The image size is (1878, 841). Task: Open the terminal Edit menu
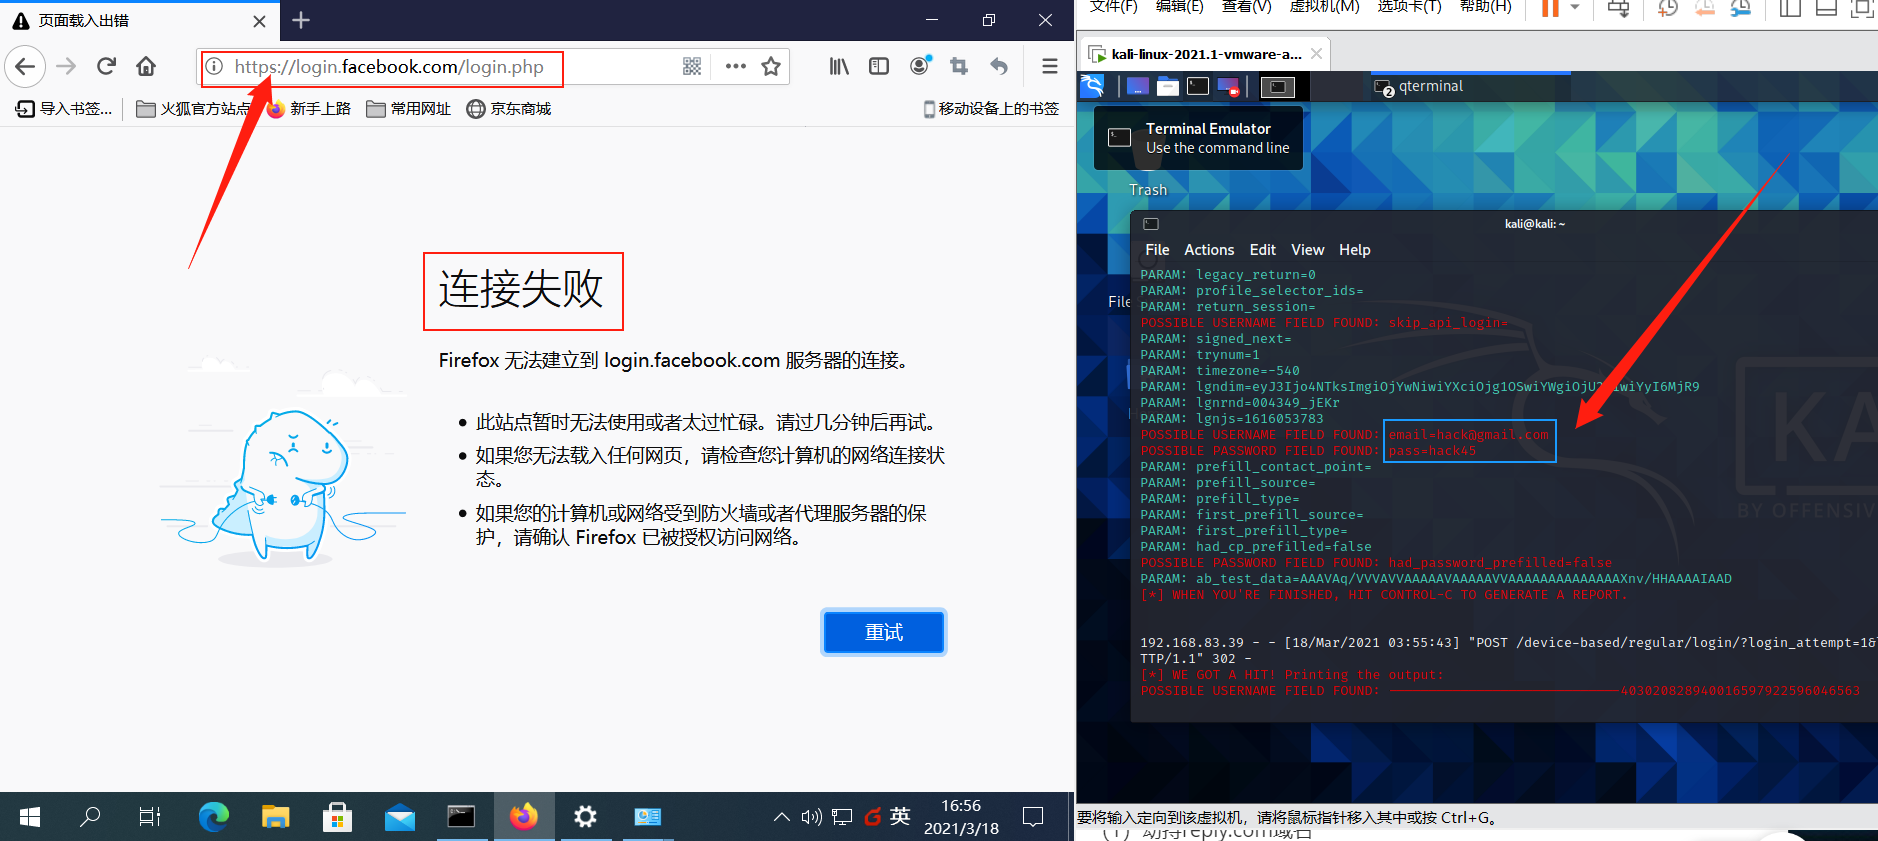click(1263, 250)
